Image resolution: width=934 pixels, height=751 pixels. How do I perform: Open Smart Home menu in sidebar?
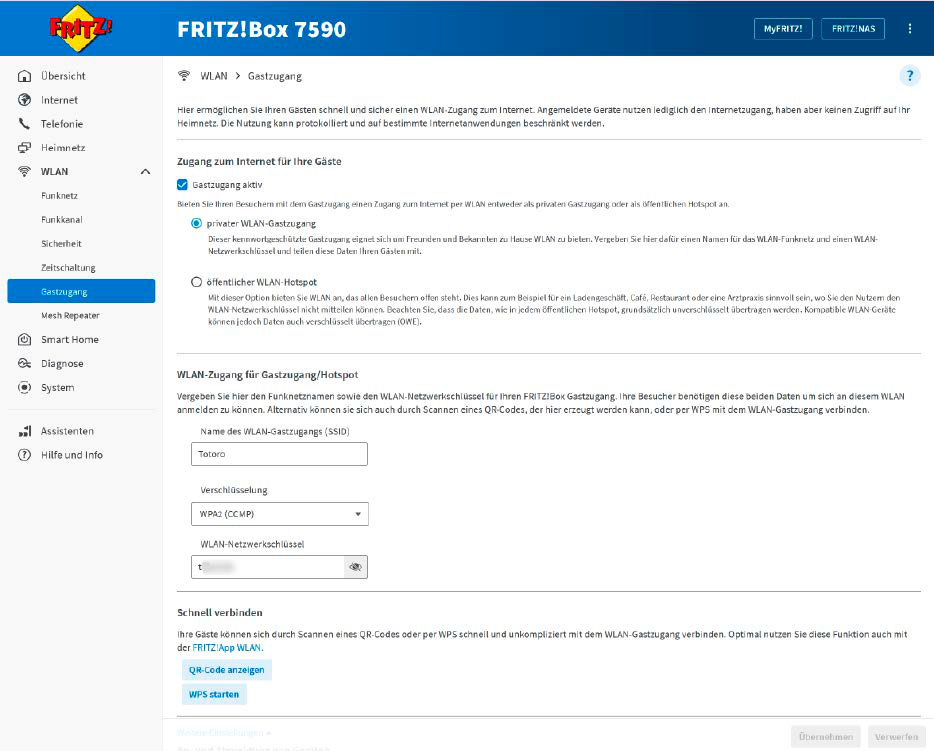[70, 339]
